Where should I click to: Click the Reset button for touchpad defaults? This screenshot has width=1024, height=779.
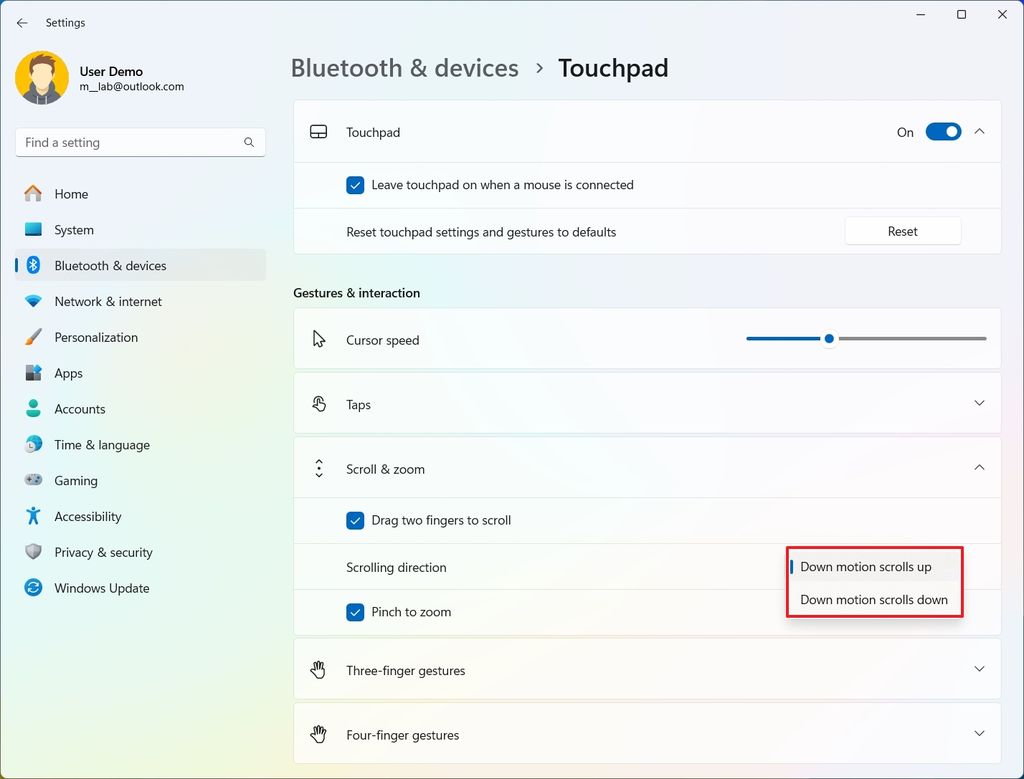coord(901,230)
